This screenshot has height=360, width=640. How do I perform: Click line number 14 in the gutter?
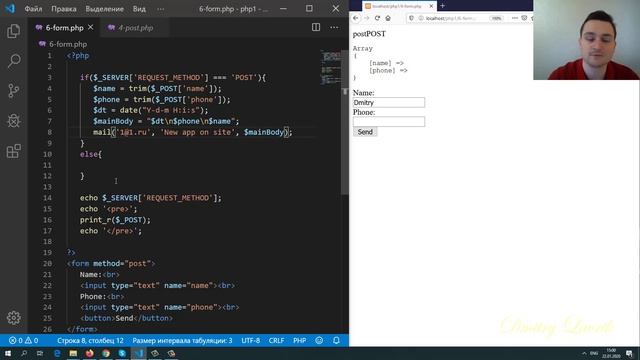tap(48, 198)
